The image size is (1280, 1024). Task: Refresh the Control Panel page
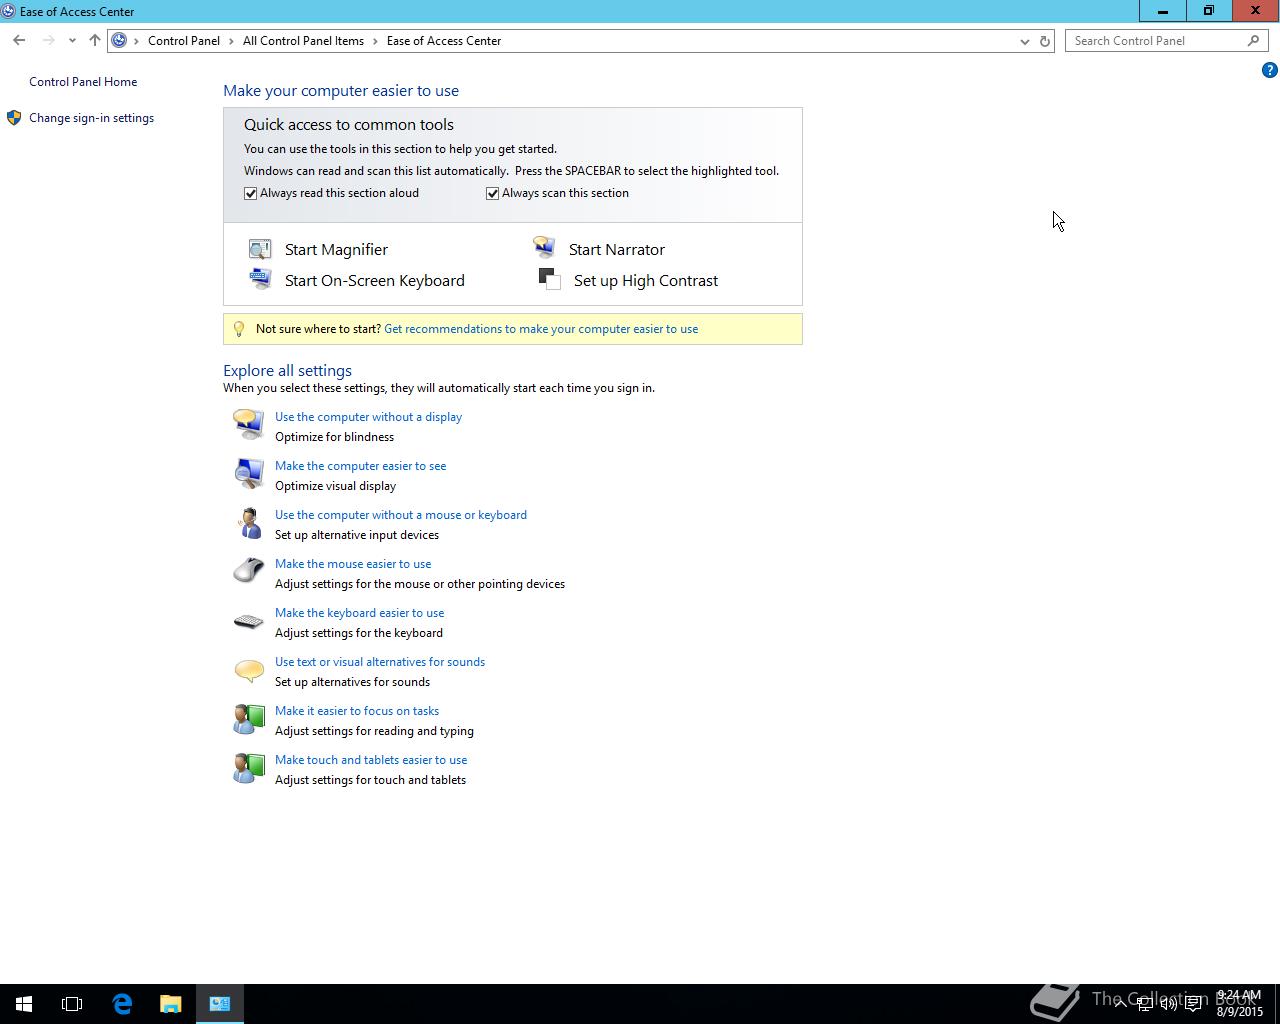(x=1045, y=41)
